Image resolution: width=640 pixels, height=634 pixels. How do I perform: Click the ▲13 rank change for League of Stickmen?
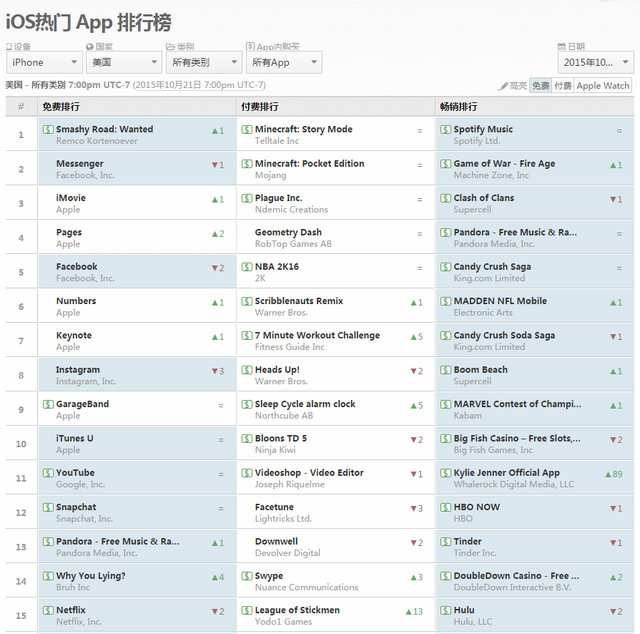pos(414,612)
